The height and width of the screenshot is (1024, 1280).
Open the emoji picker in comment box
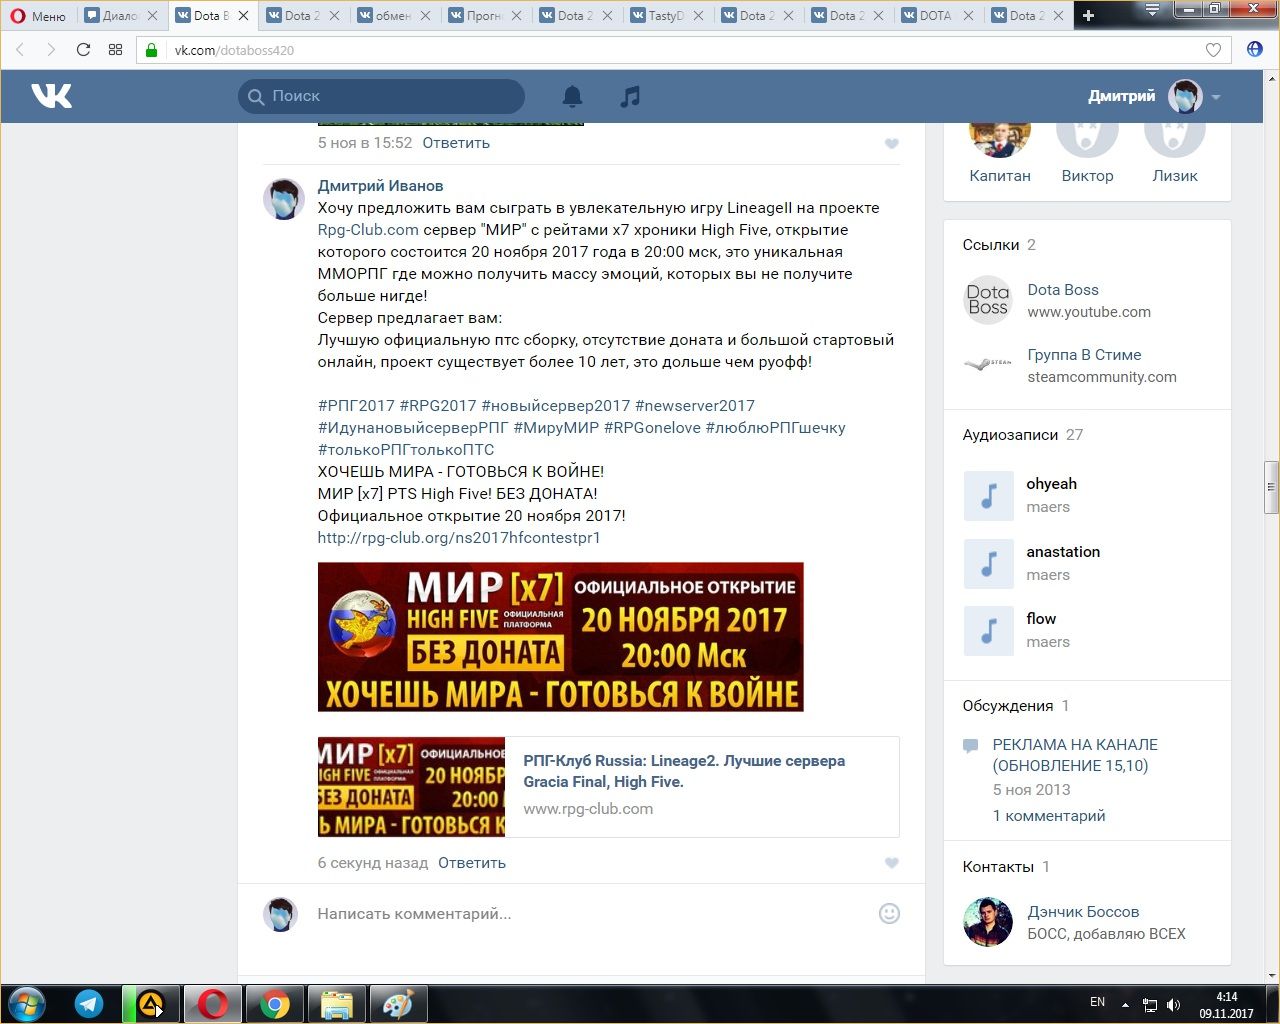(888, 913)
